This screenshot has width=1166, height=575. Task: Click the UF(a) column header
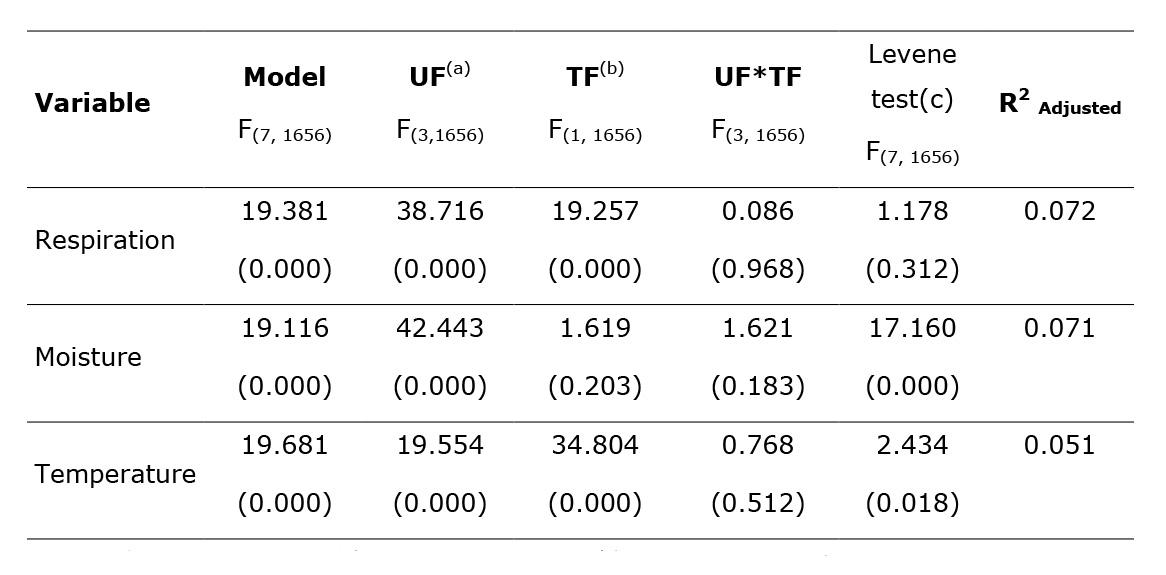click(439, 78)
